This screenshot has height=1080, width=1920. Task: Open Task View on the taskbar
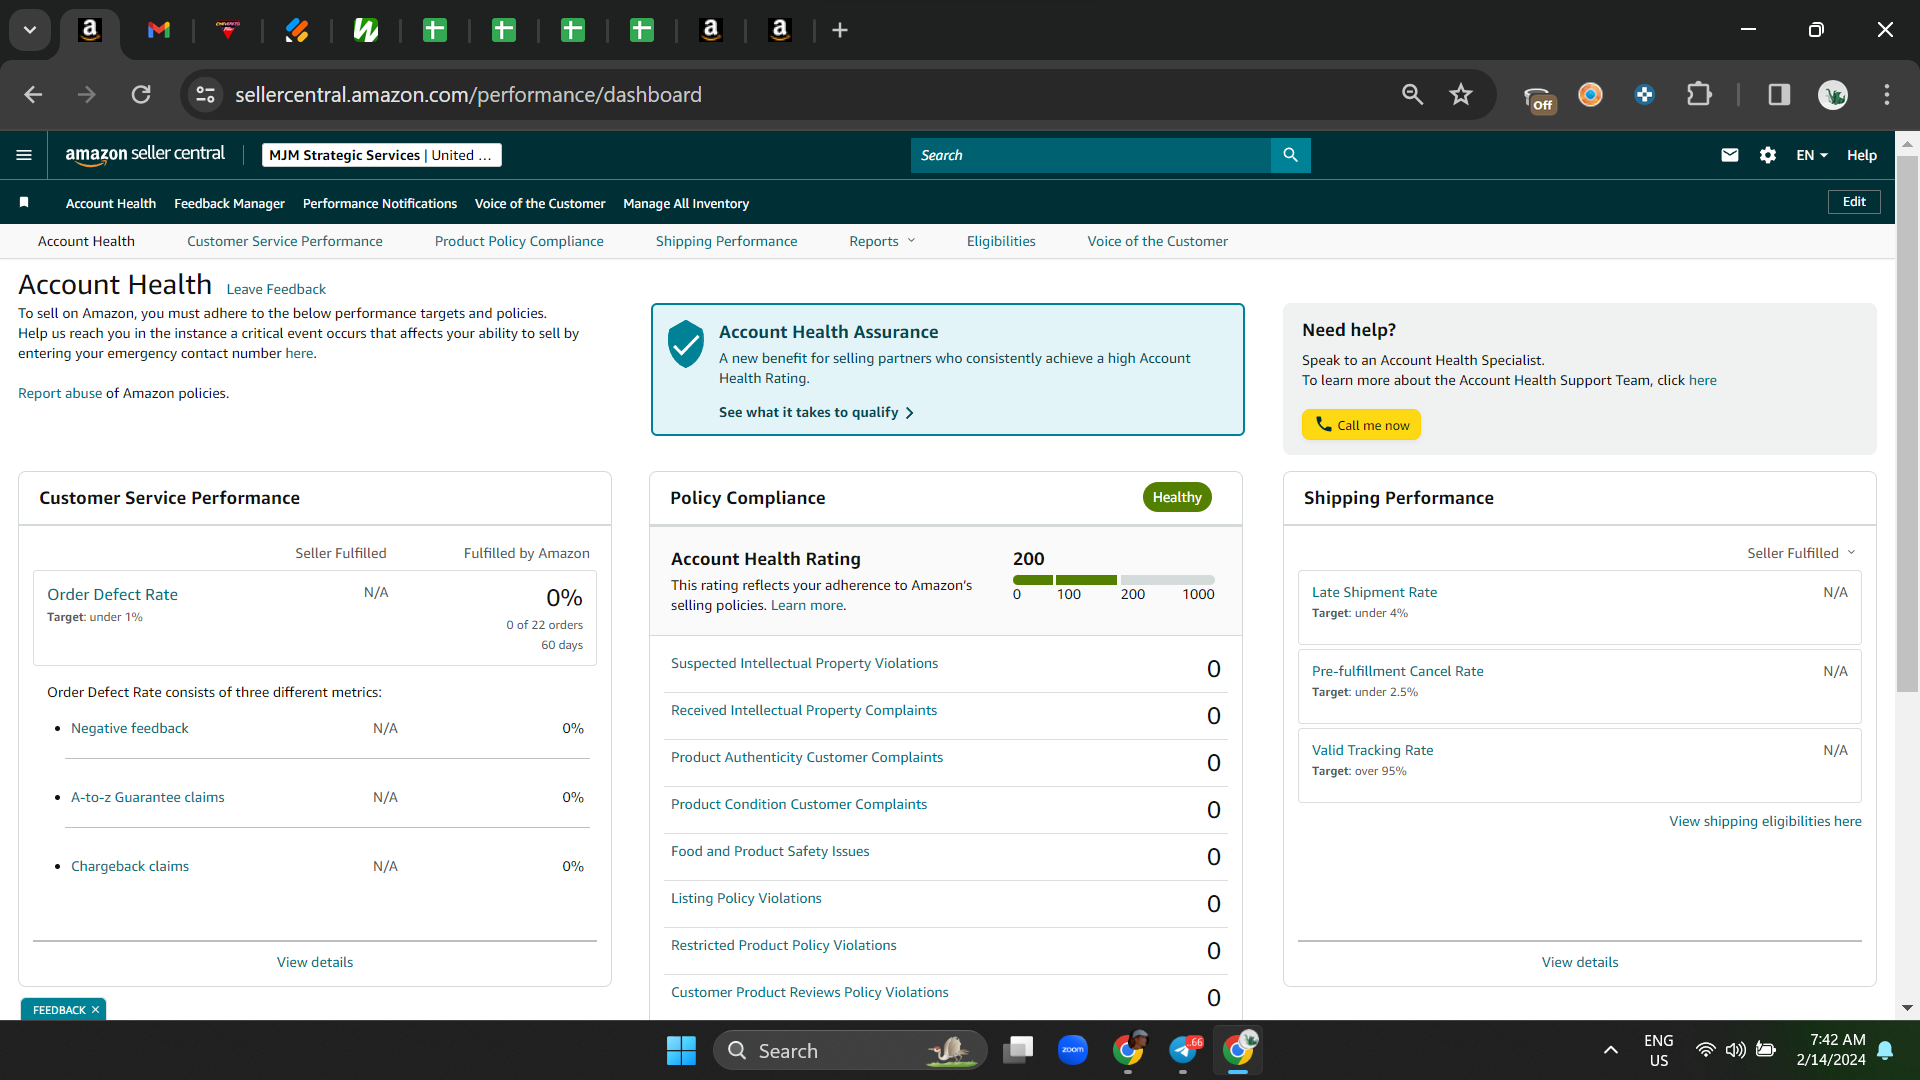(1018, 1050)
